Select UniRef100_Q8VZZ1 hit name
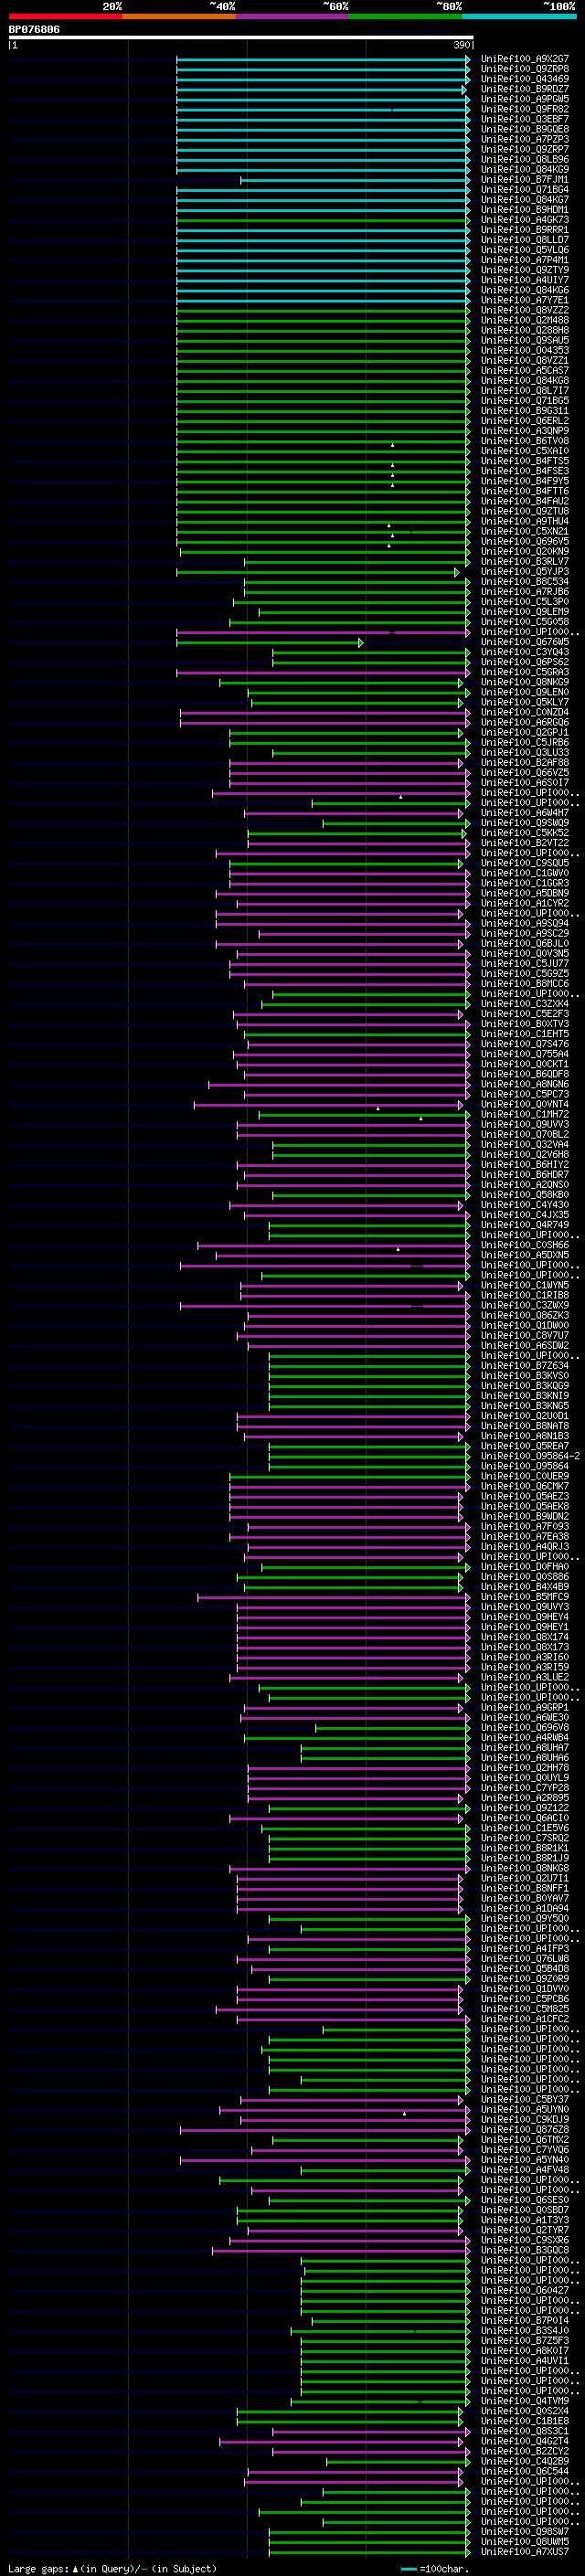Viewport: 585px width, 2576px height. [x=525, y=360]
